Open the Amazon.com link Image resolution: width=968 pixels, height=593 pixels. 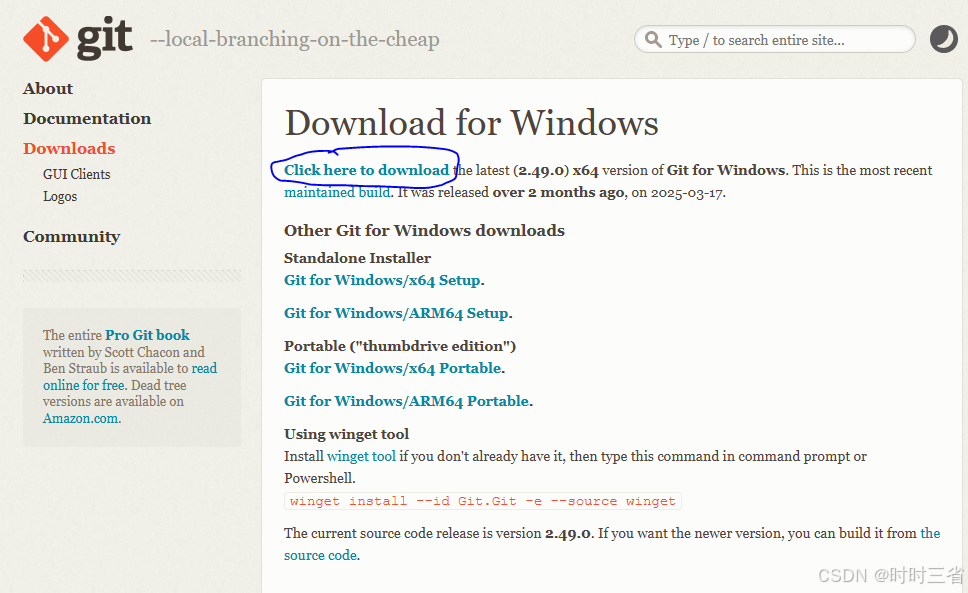tap(81, 418)
